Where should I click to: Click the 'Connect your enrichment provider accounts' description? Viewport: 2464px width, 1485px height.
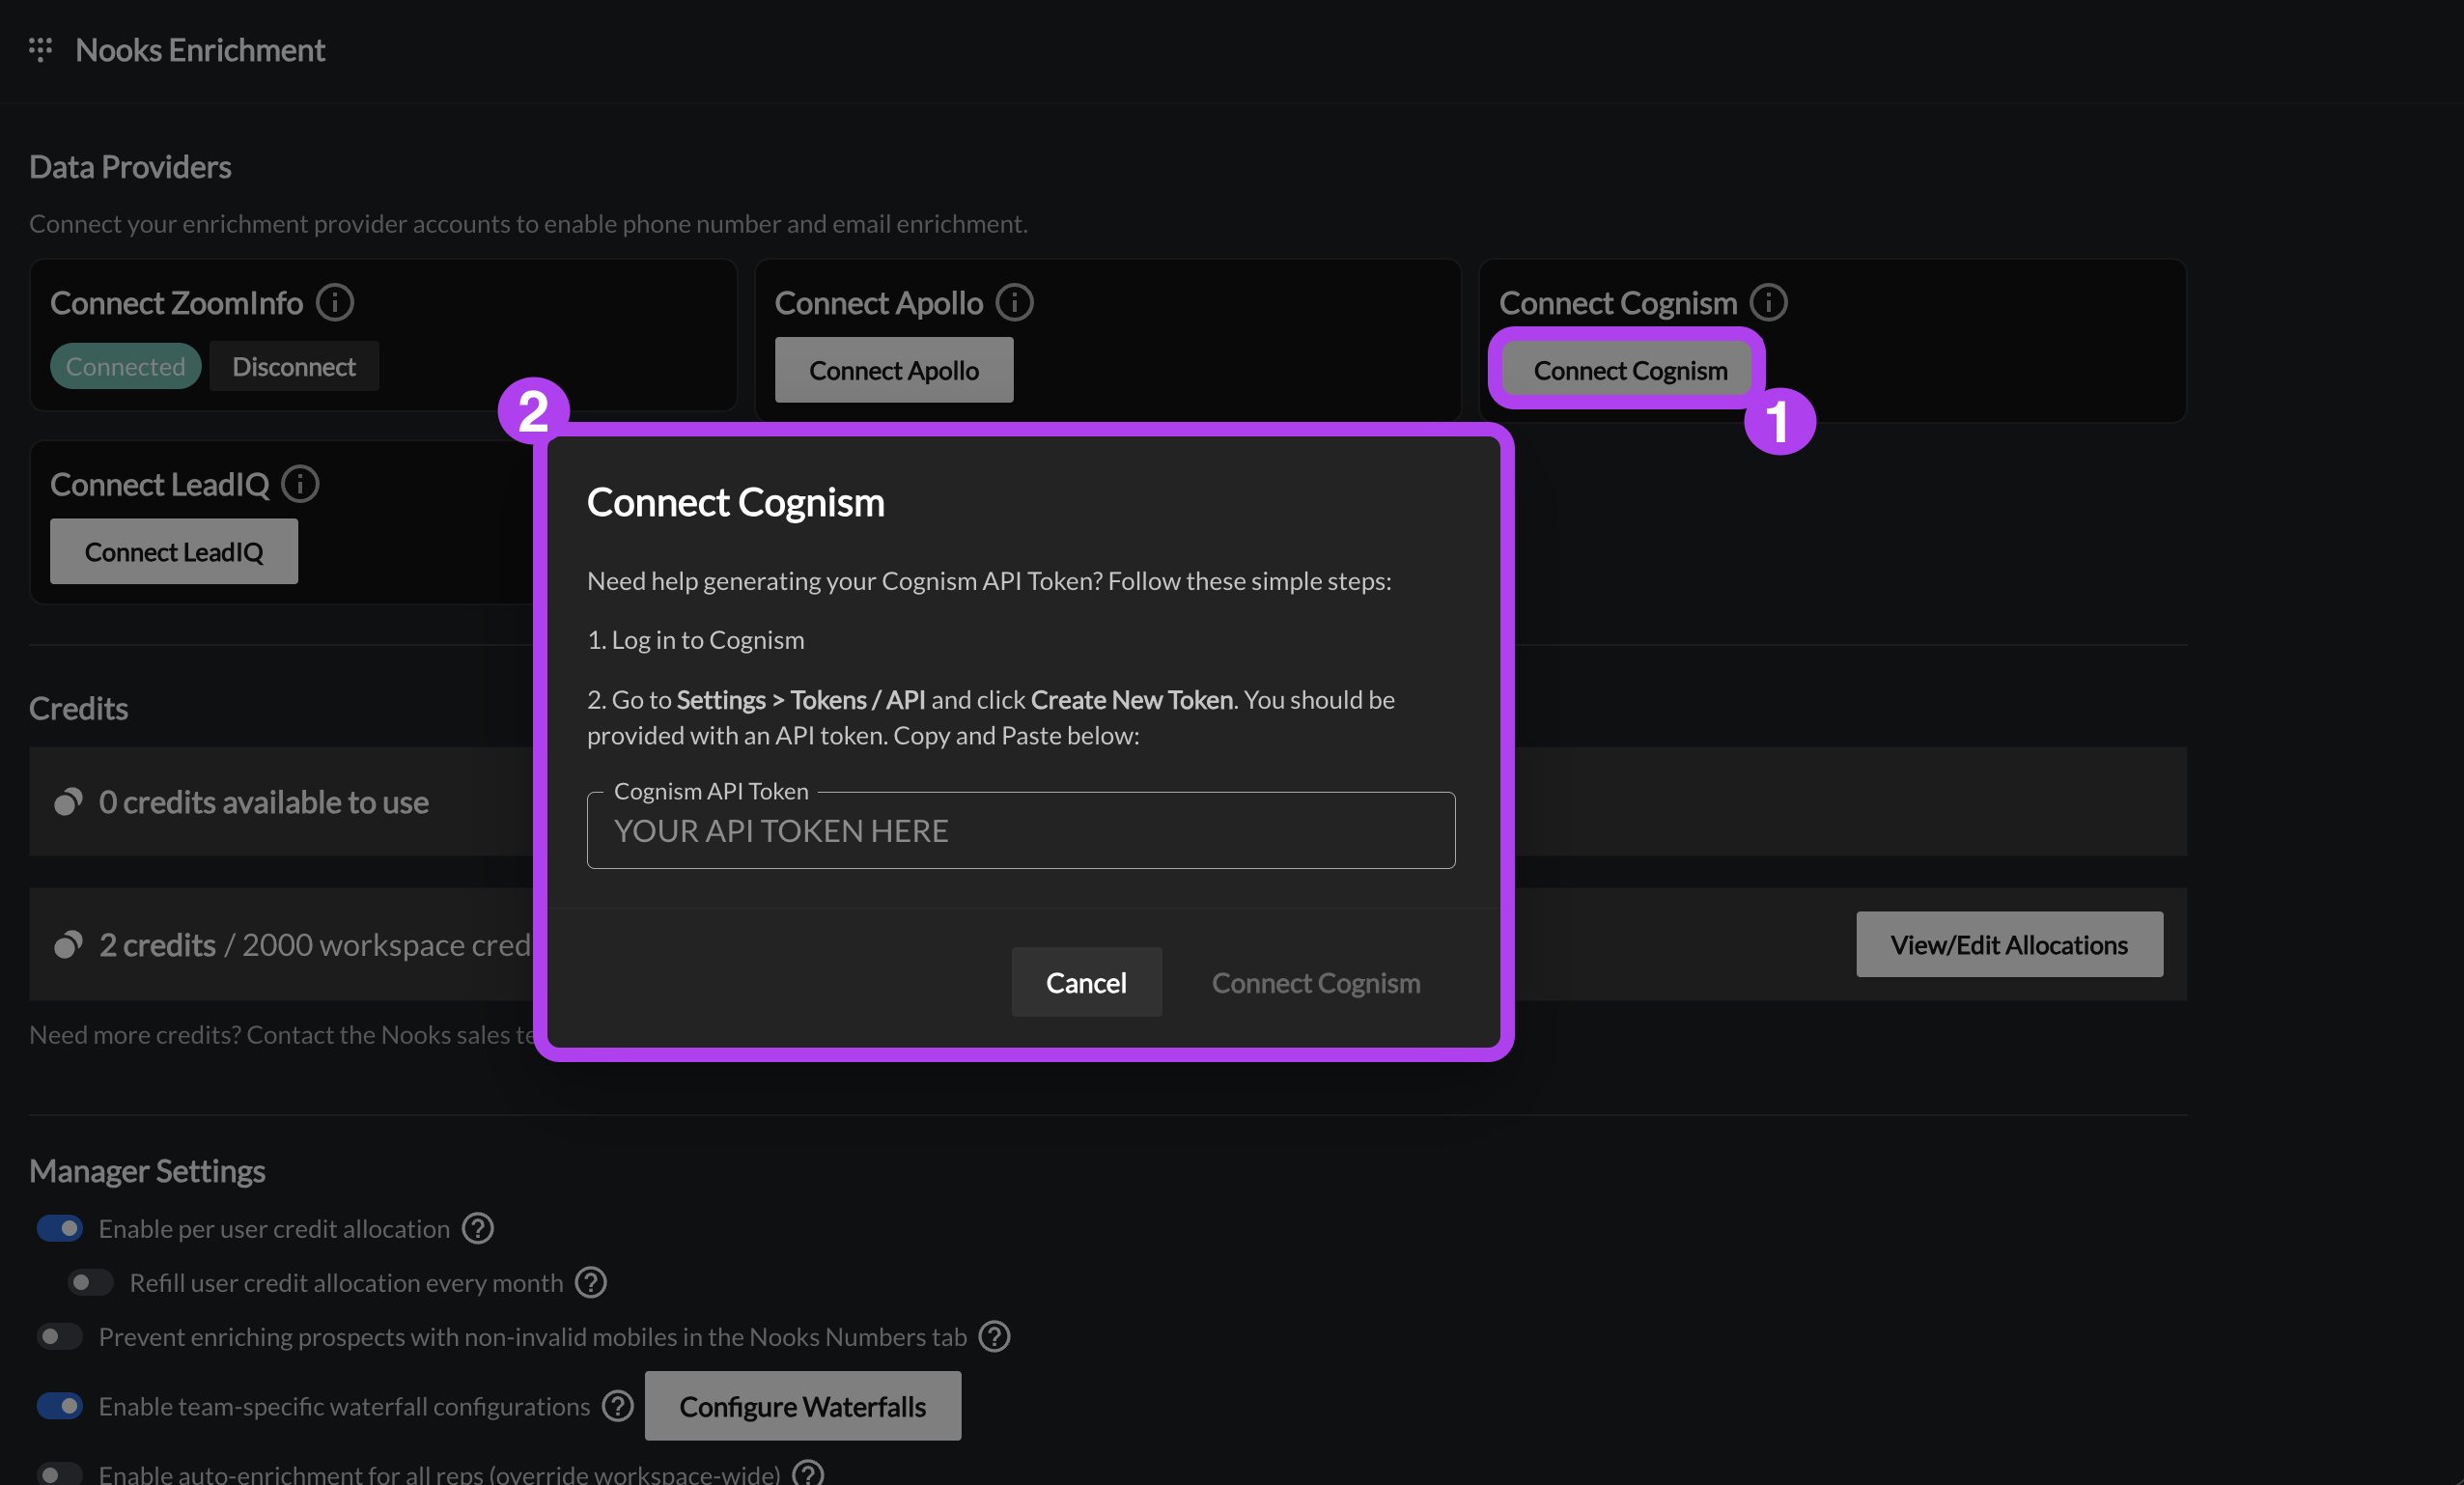click(528, 223)
